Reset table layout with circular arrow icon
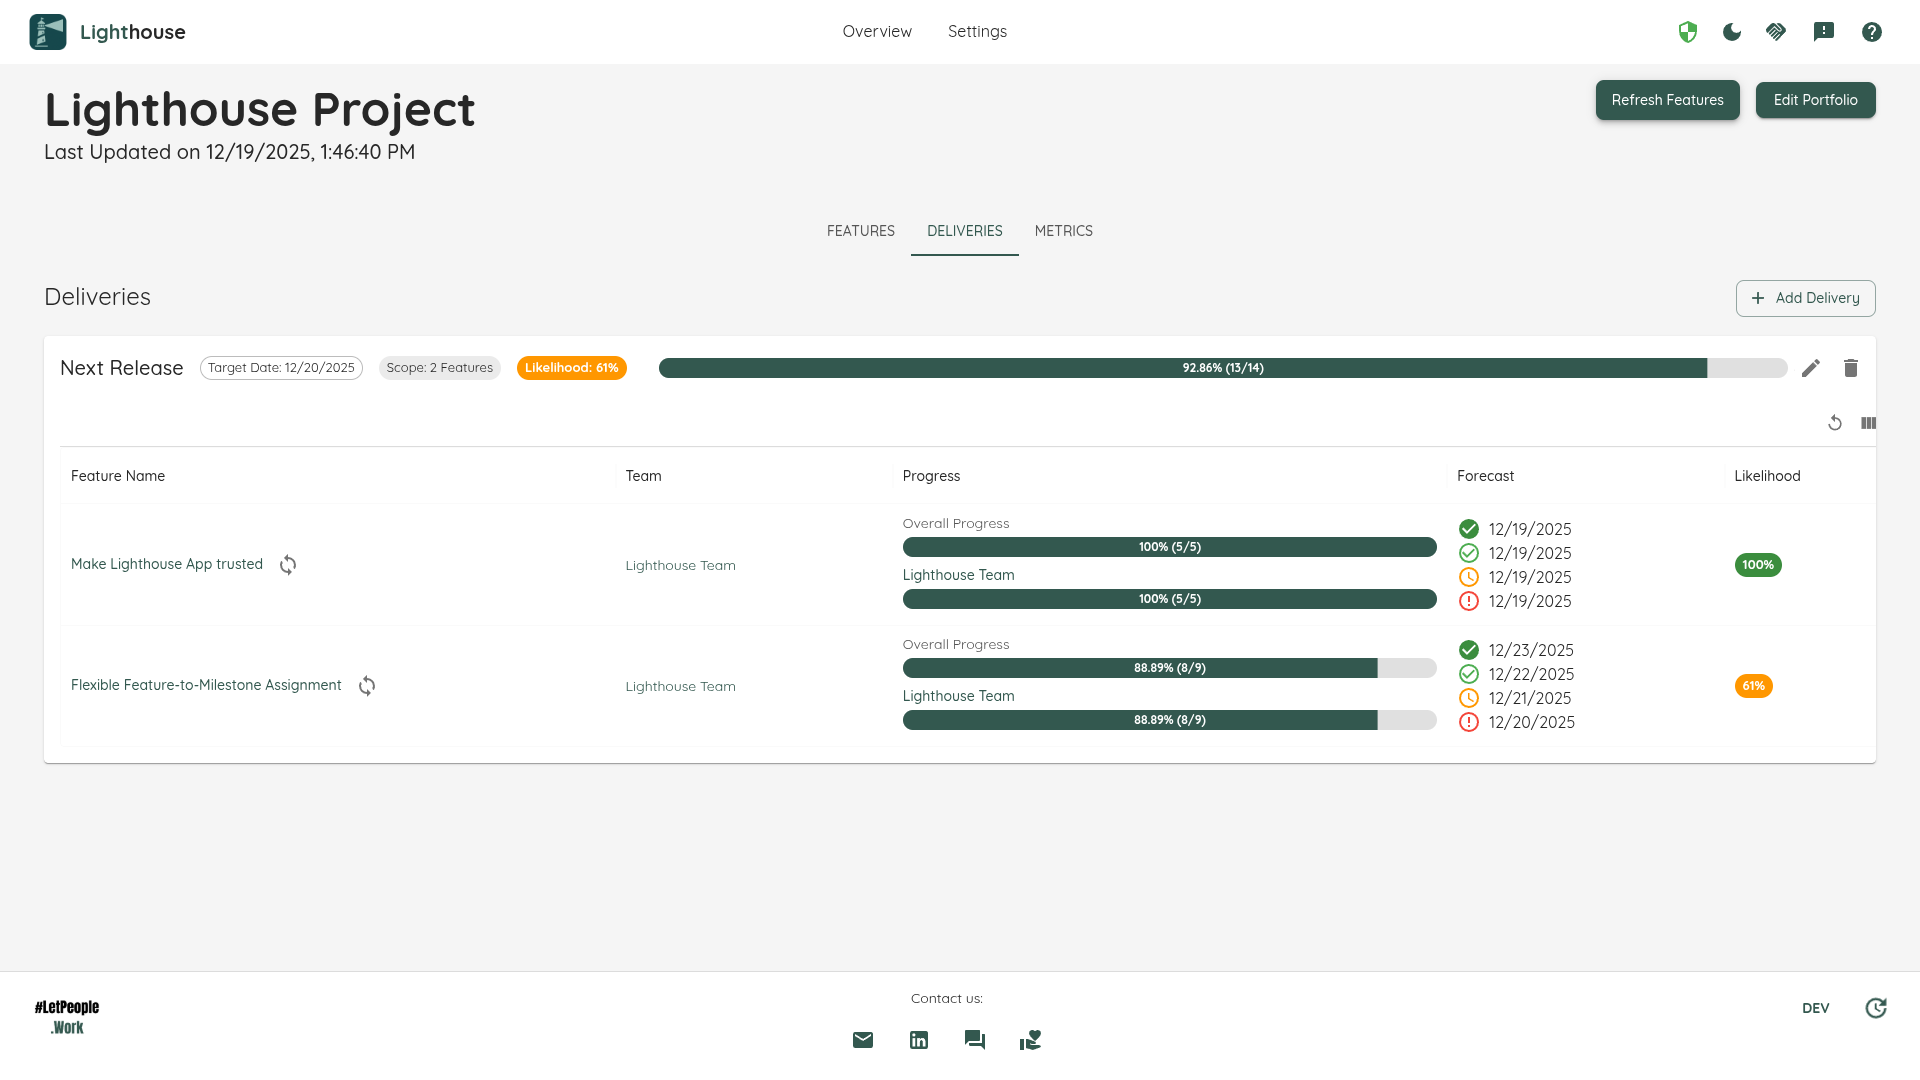The width and height of the screenshot is (1920, 1080). tap(1835, 423)
